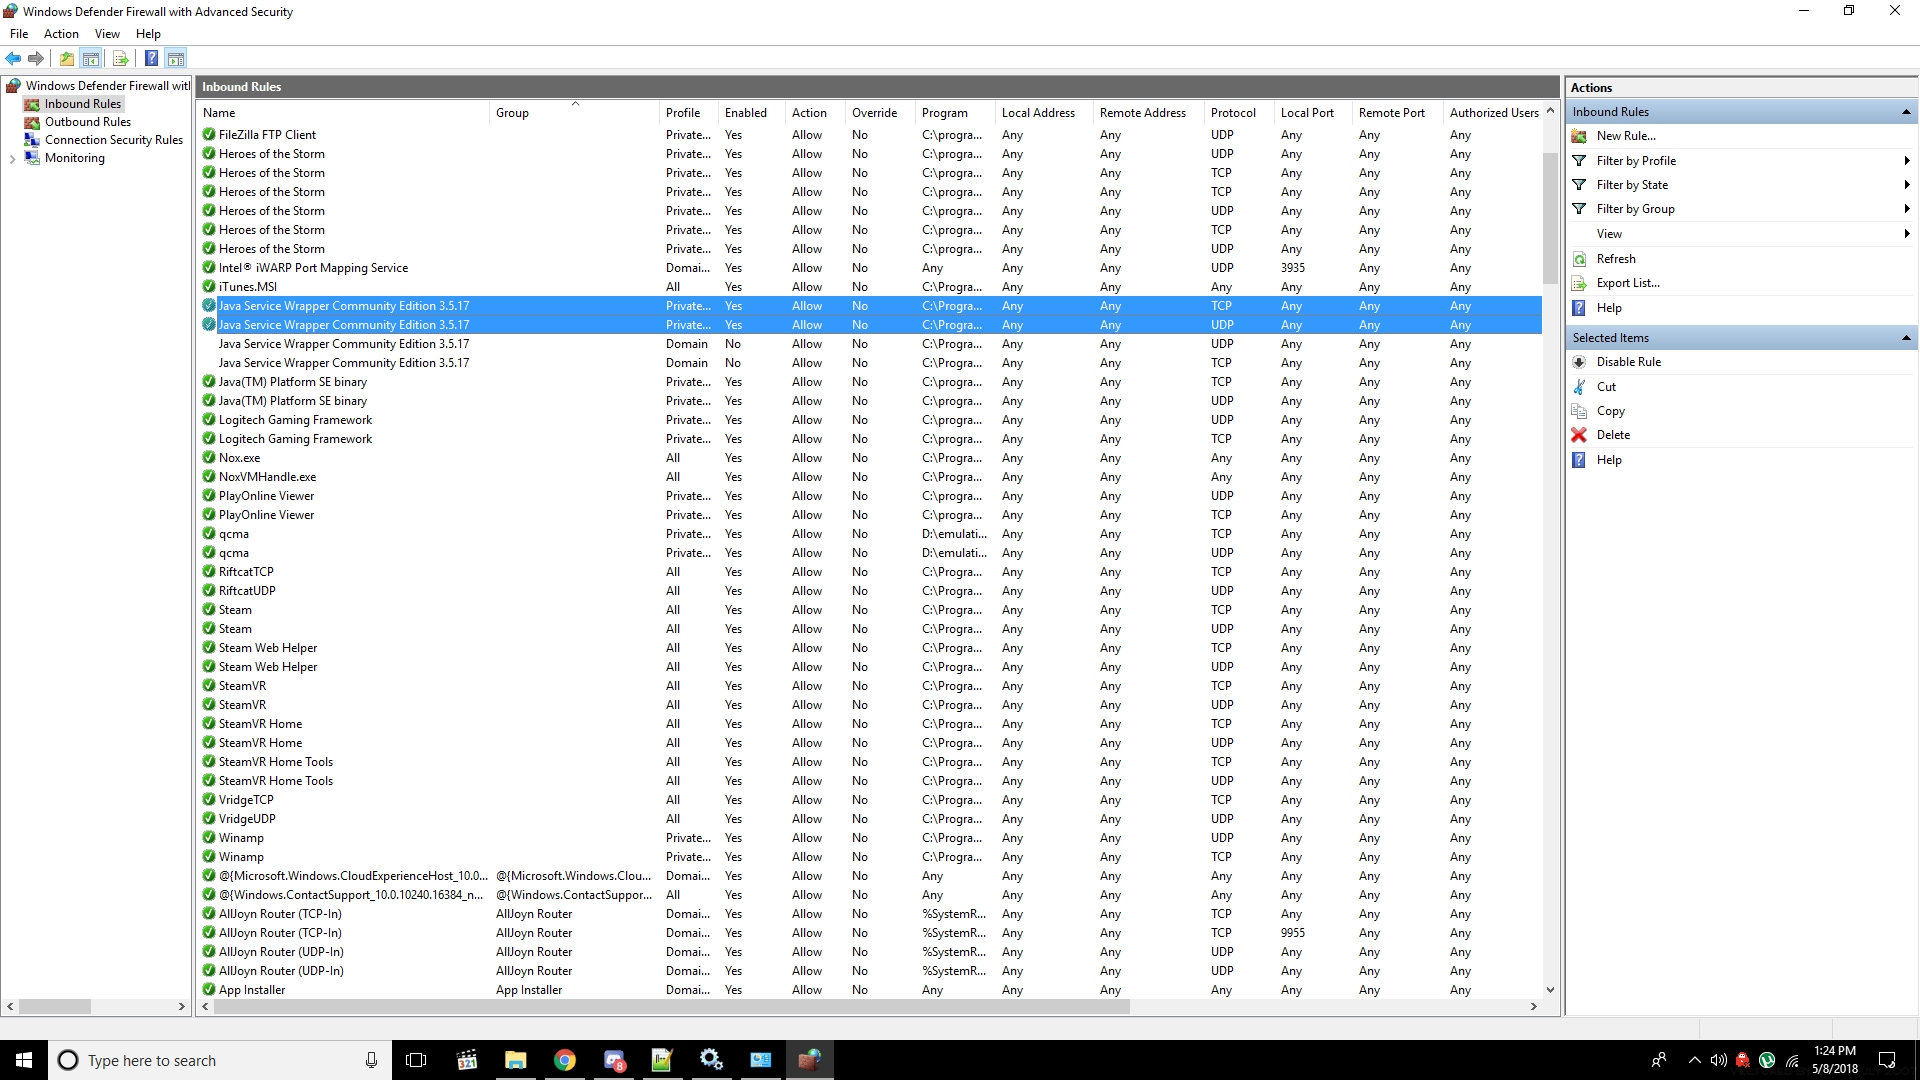Click the Export List toolbar icon
1920x1080 pixels.
coord(121,58)
